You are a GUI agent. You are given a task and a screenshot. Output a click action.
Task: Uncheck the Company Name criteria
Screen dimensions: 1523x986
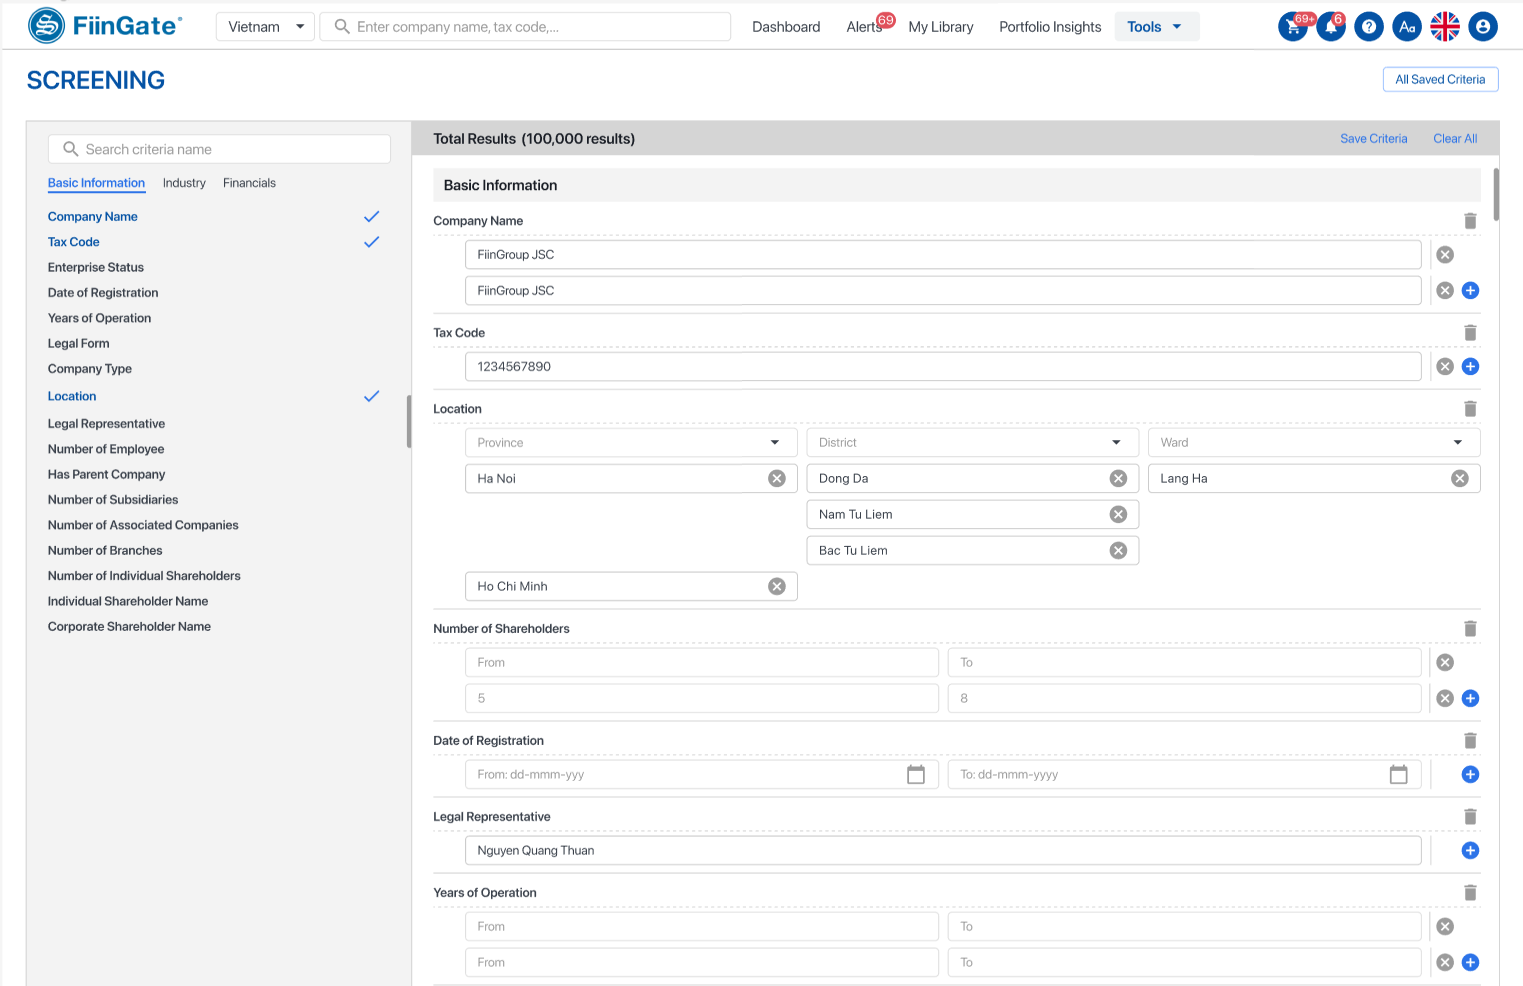371,217
